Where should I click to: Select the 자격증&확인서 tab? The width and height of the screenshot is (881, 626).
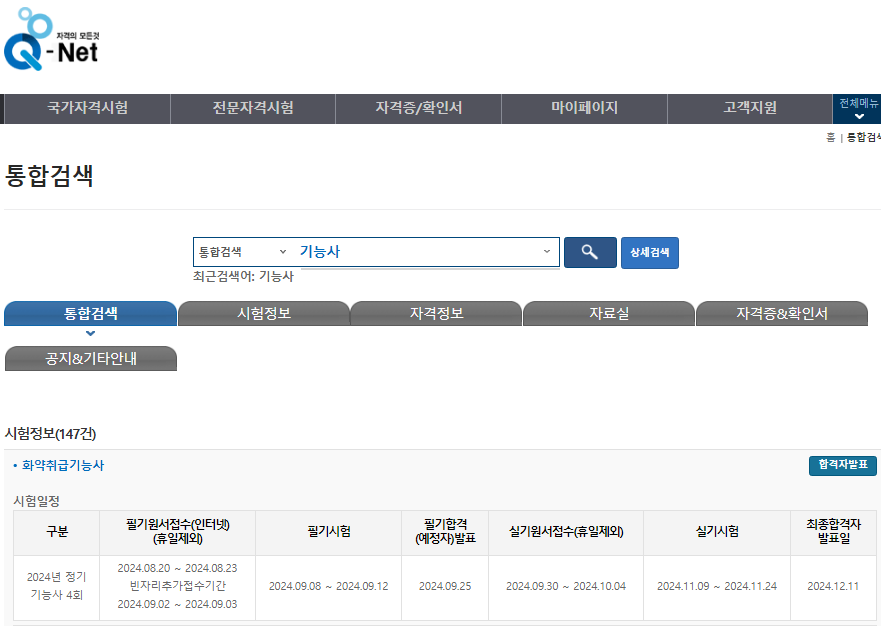tap(782, 314)
